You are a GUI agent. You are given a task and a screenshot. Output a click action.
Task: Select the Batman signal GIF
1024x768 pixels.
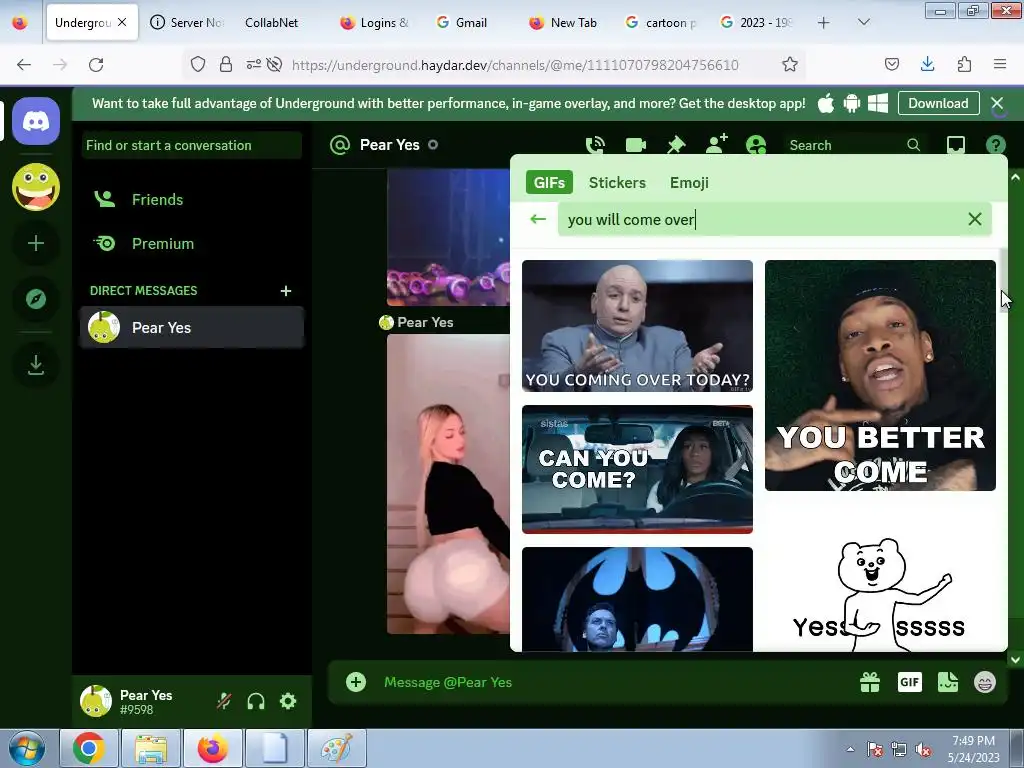click(x=637, y=600)
